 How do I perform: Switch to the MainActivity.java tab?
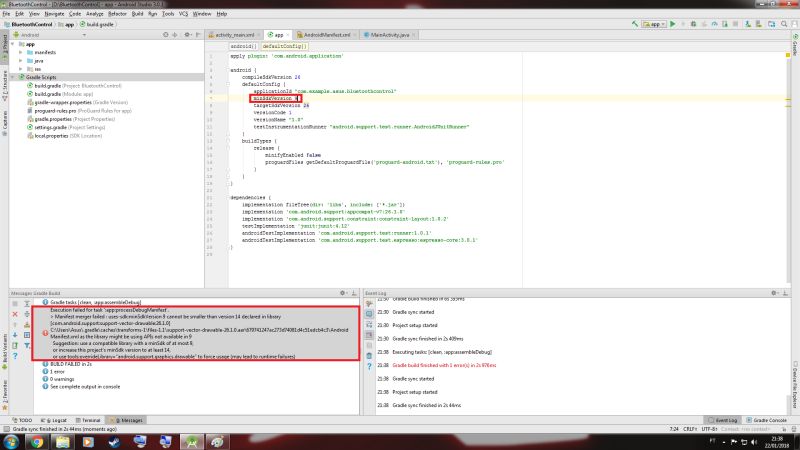(x=390, y=35)
